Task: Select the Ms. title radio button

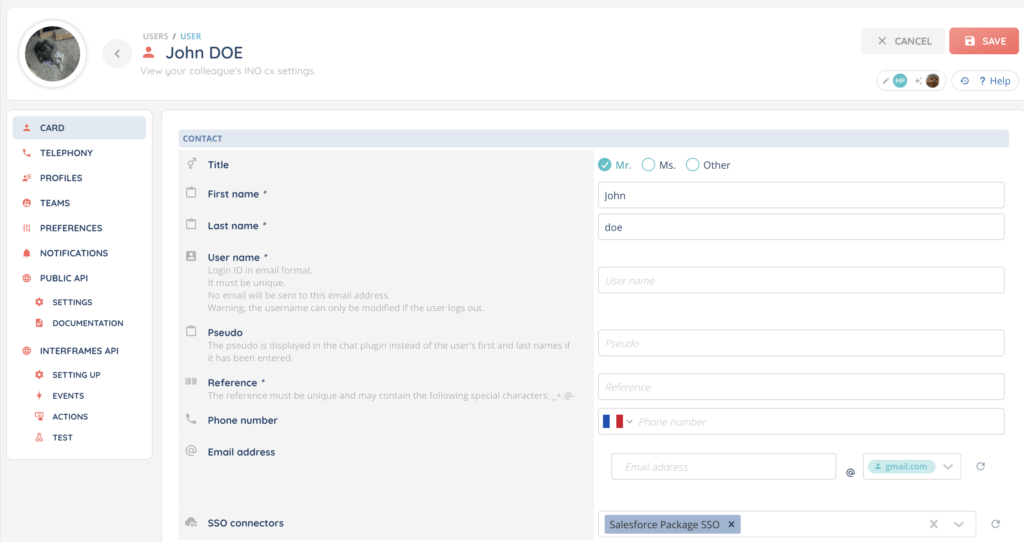Action: coord(648,165)
